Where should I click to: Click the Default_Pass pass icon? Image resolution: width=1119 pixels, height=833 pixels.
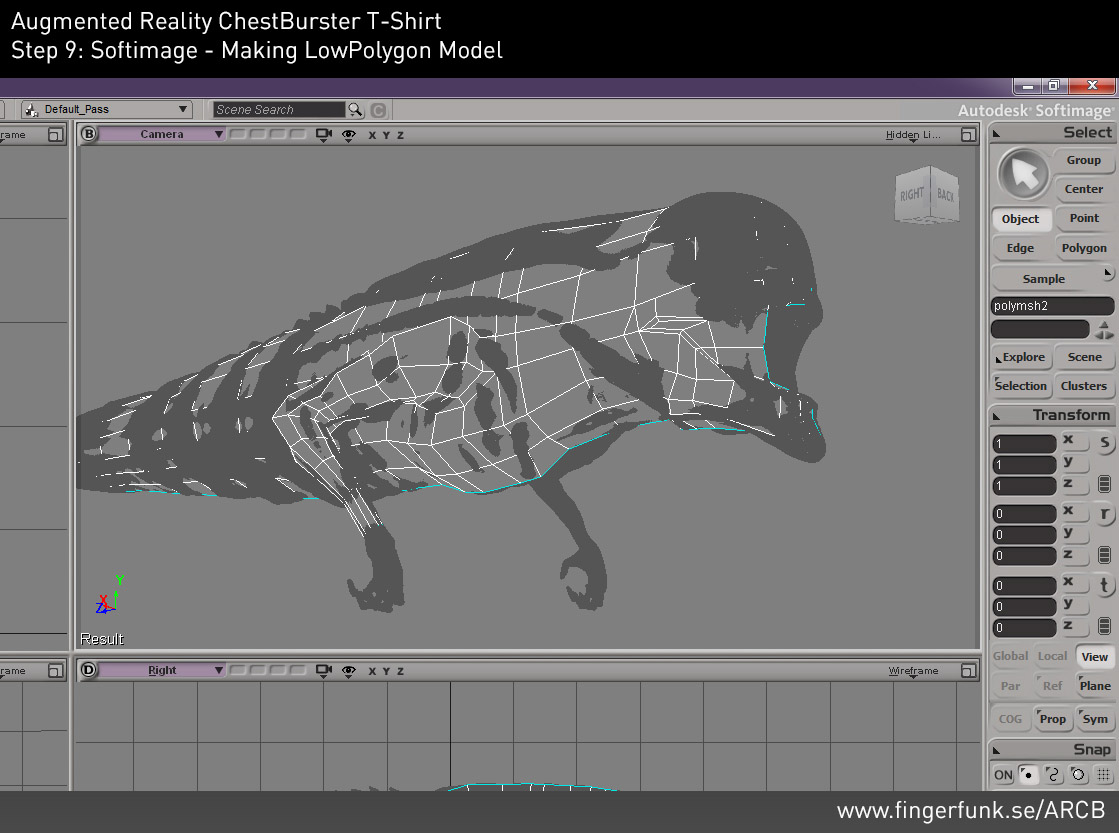(31, 109)
